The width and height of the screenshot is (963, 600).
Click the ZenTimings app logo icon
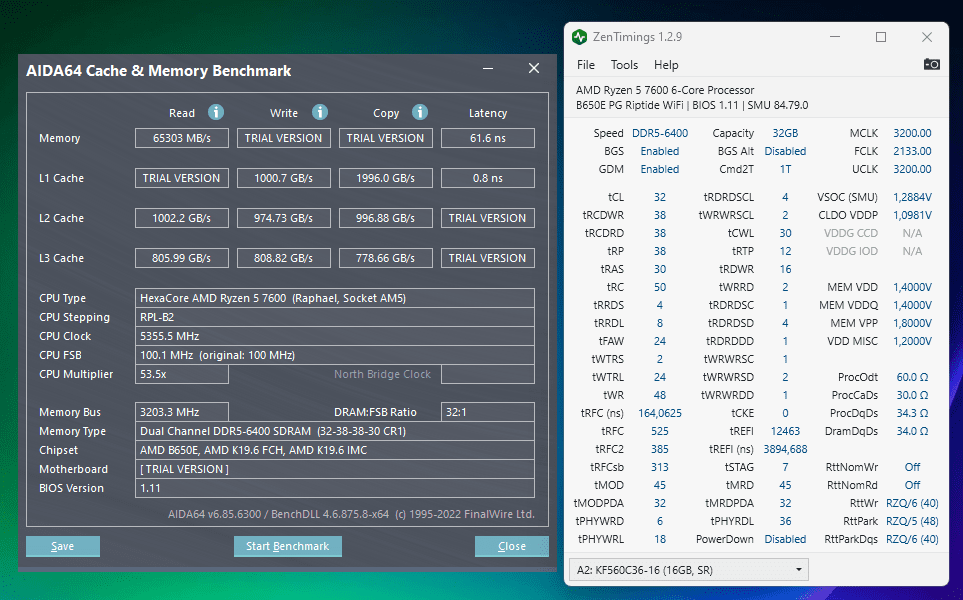[579, 37]
